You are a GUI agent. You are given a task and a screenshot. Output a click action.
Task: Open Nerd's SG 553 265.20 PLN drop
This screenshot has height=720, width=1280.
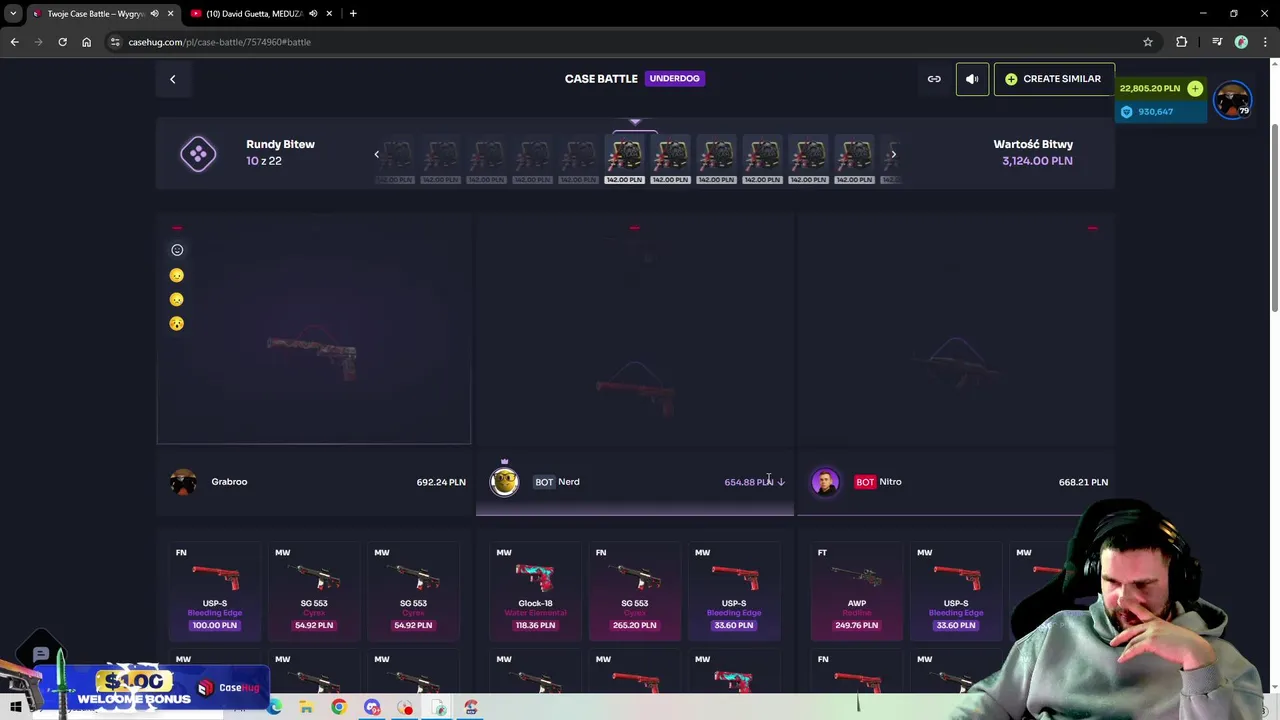point(634,590)
